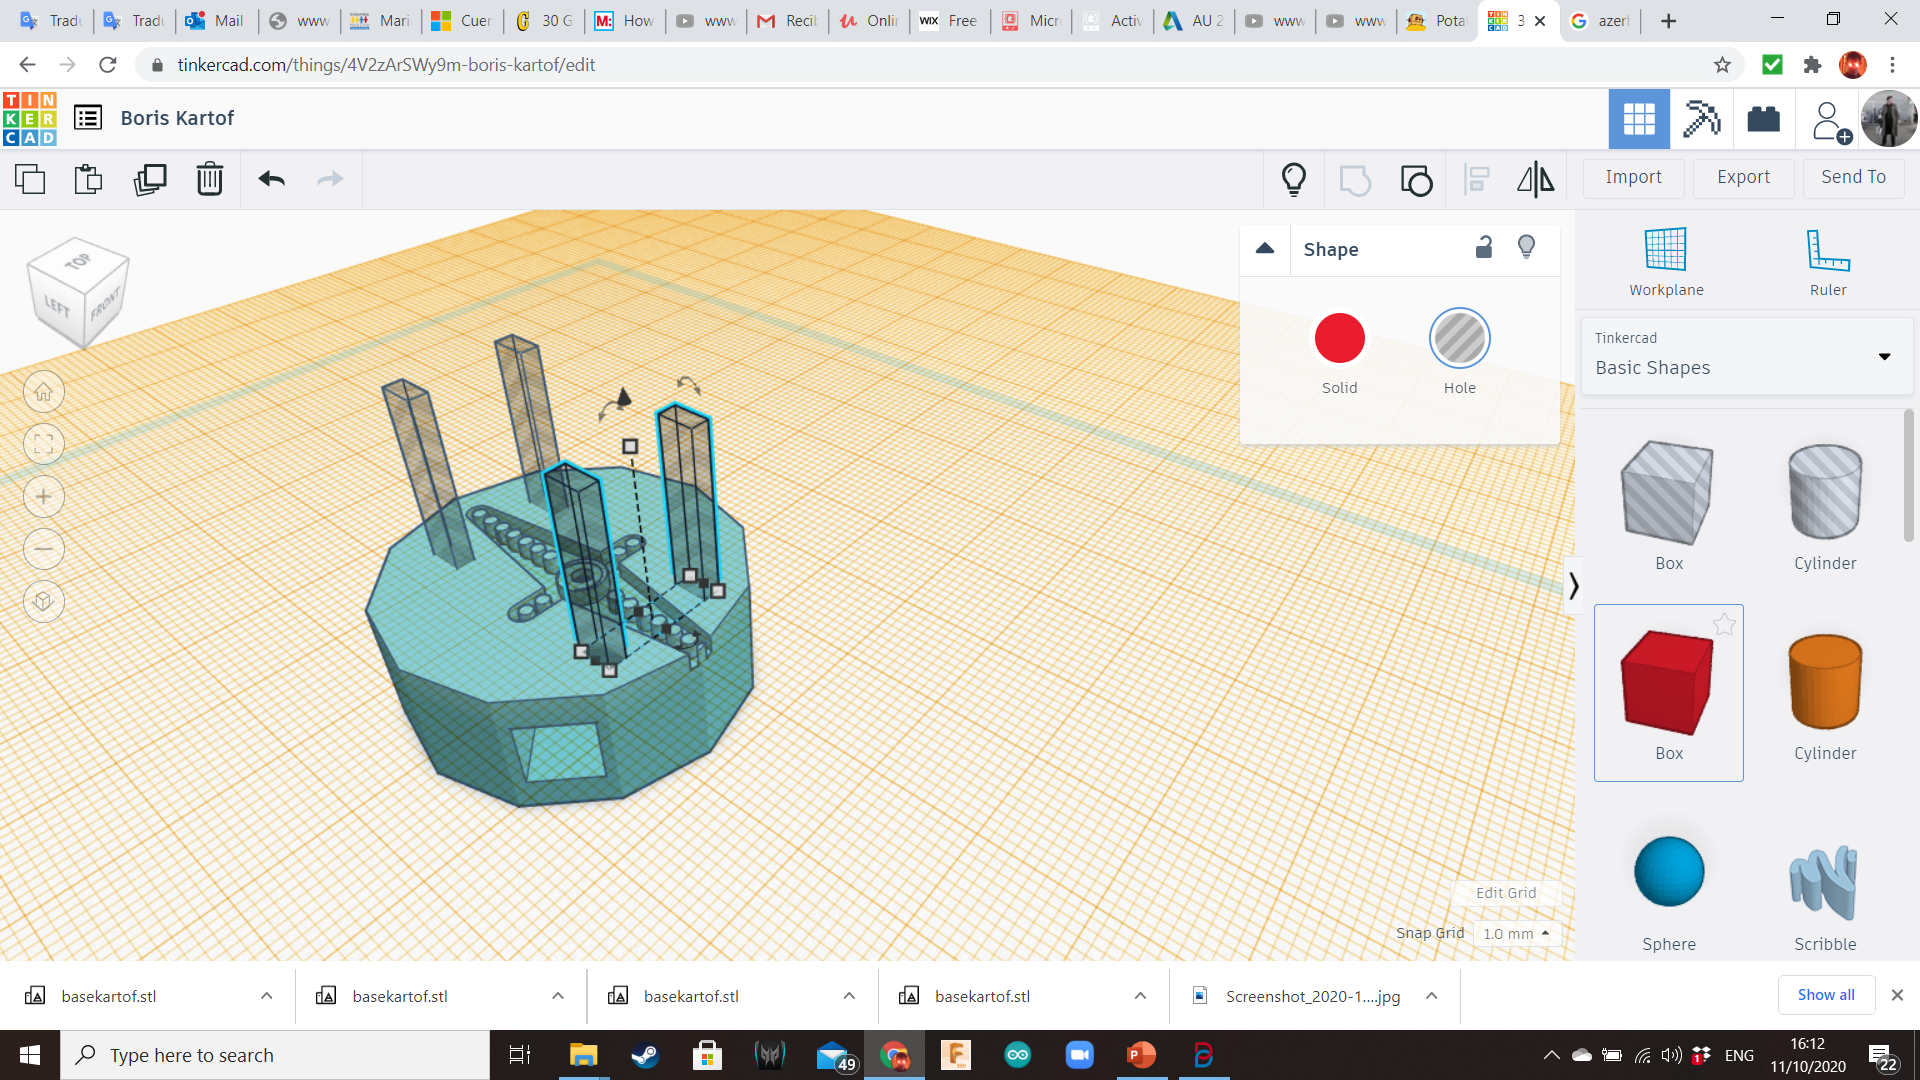Open the Snap Grid 1.0 mm dropdown
Image resolution: width=1920 pixels, height=1080 pixels.
[x=1516, y=933]
